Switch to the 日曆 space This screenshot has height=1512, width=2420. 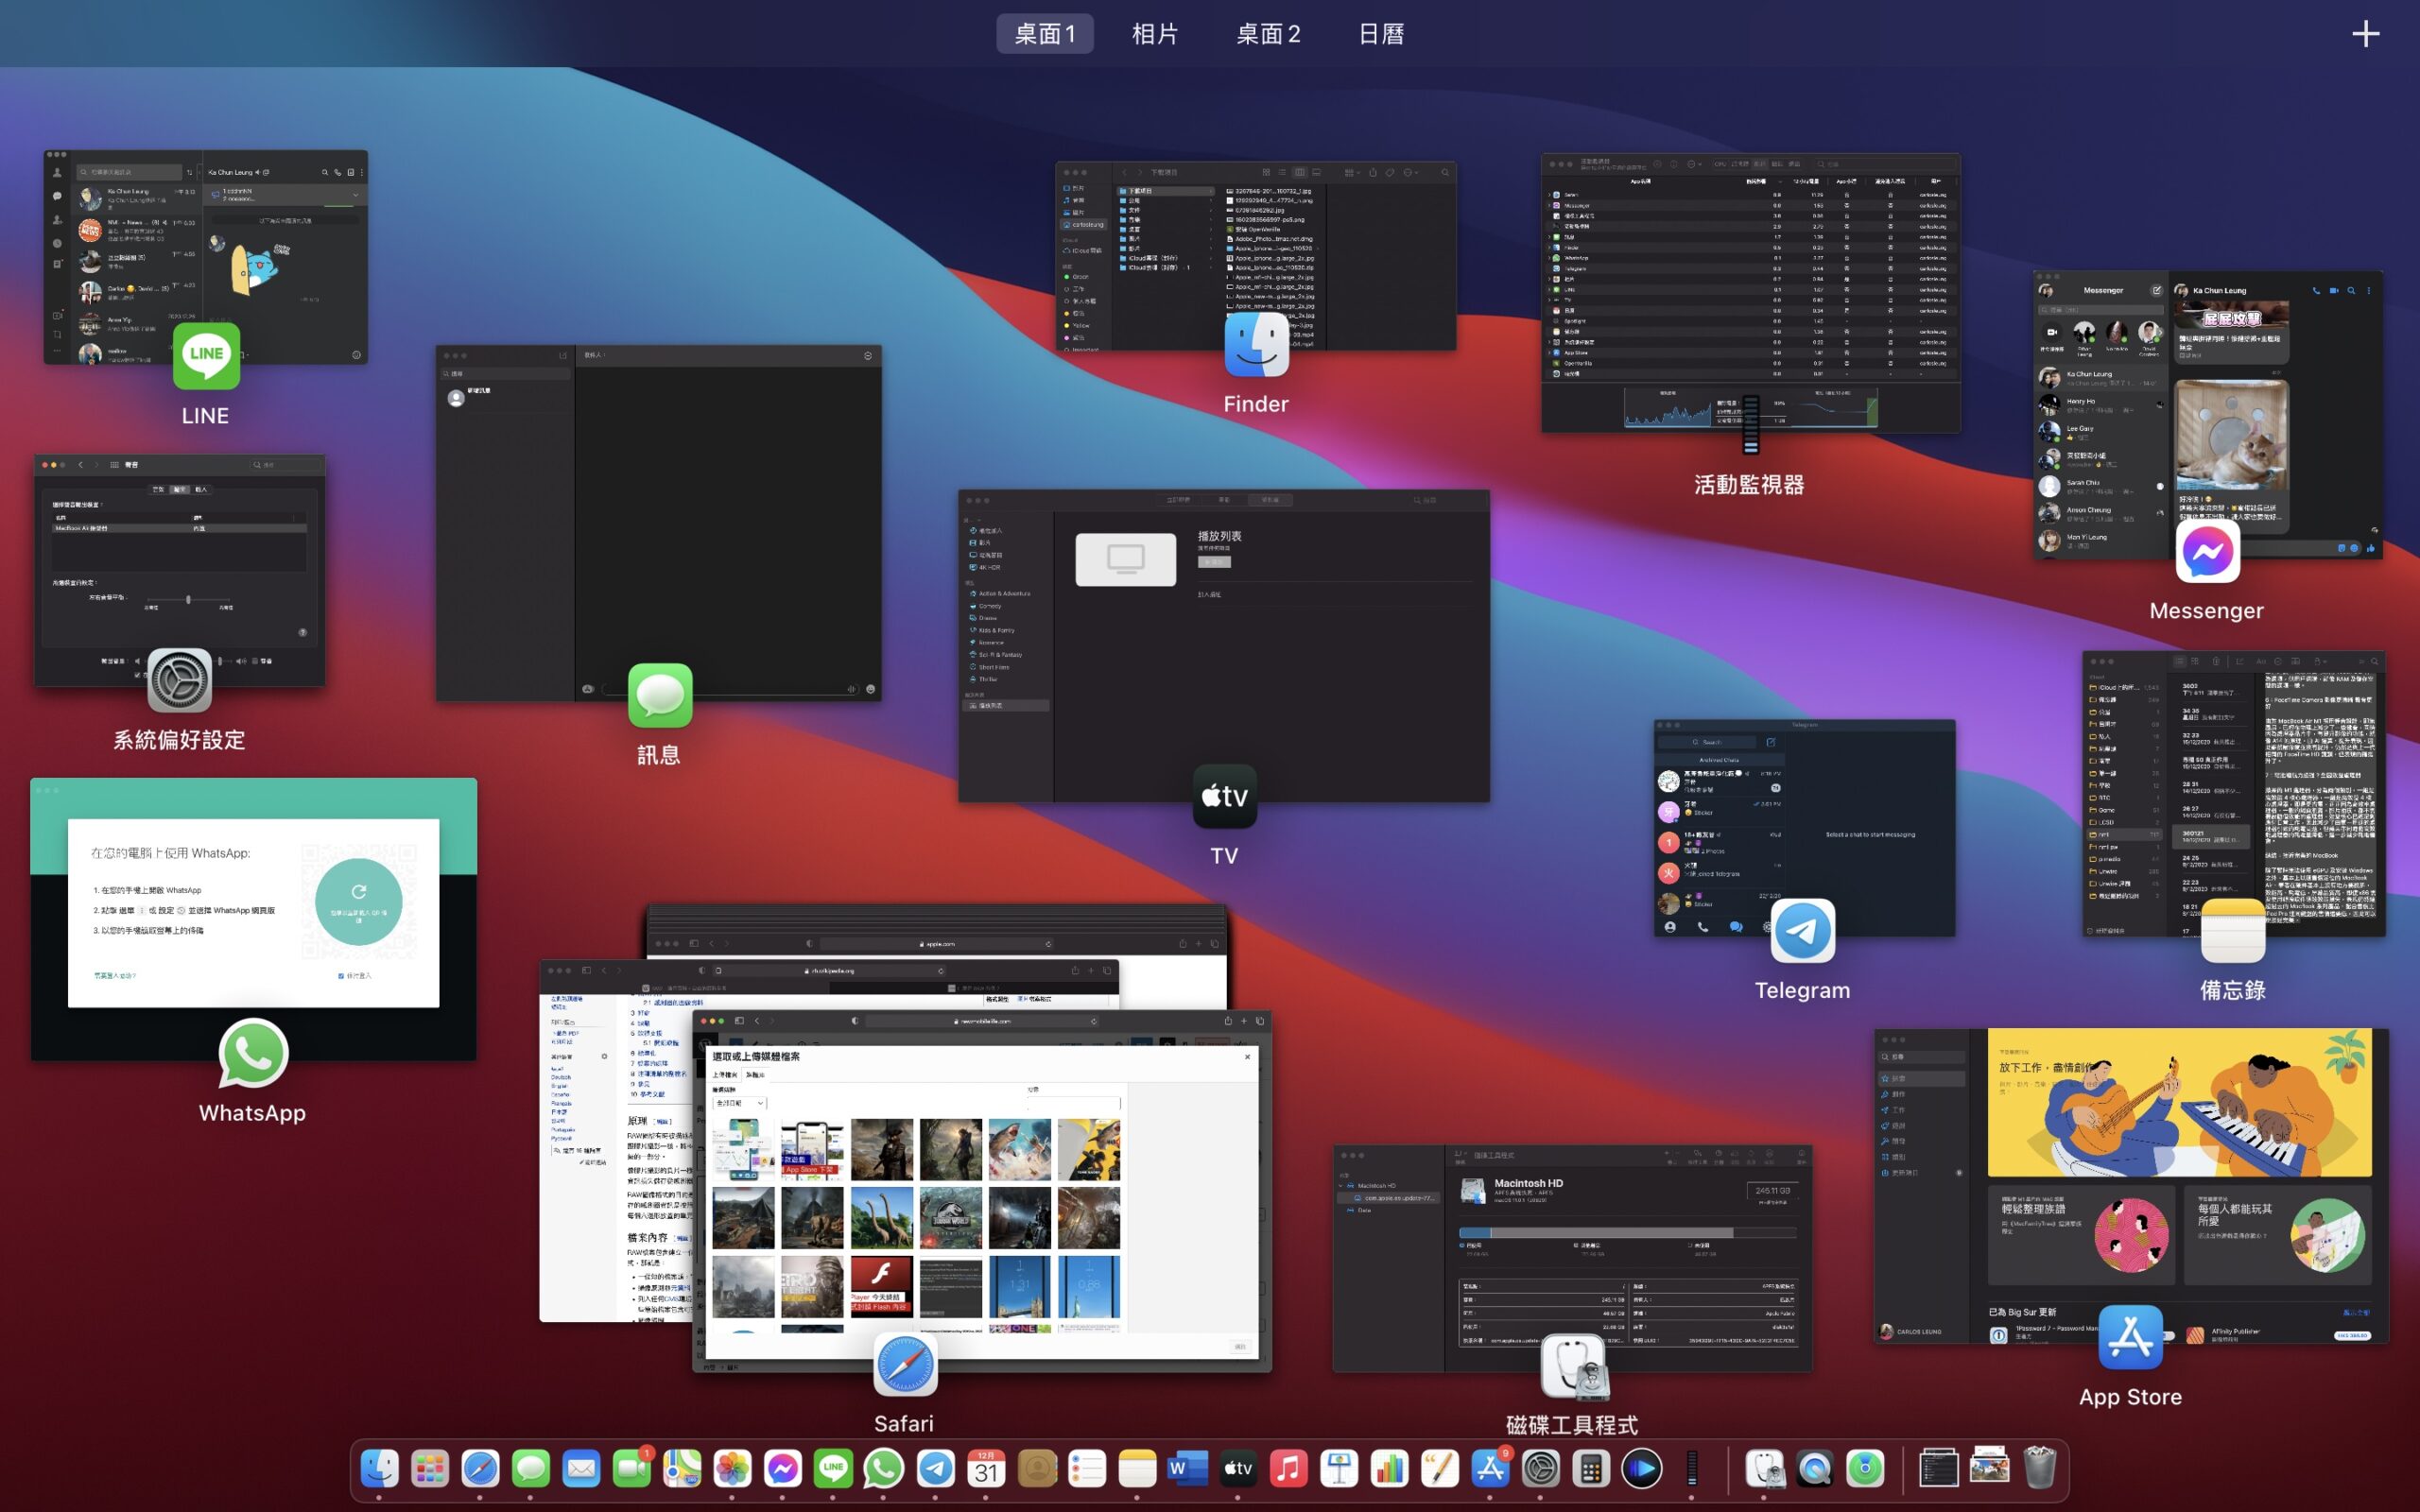(1380, 34)
